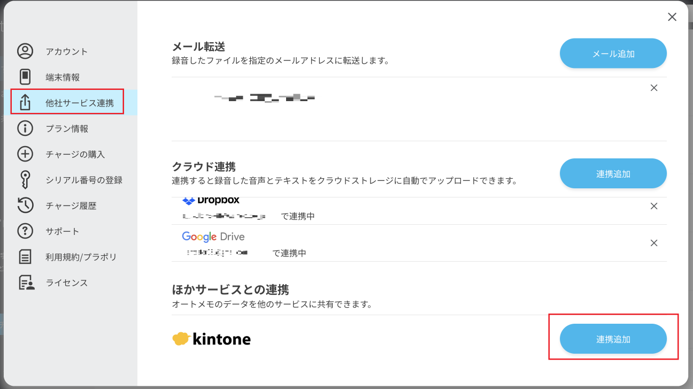Click the プラン情報 info icon
Screen dimensions: 693x389
[x=25, y=128]
